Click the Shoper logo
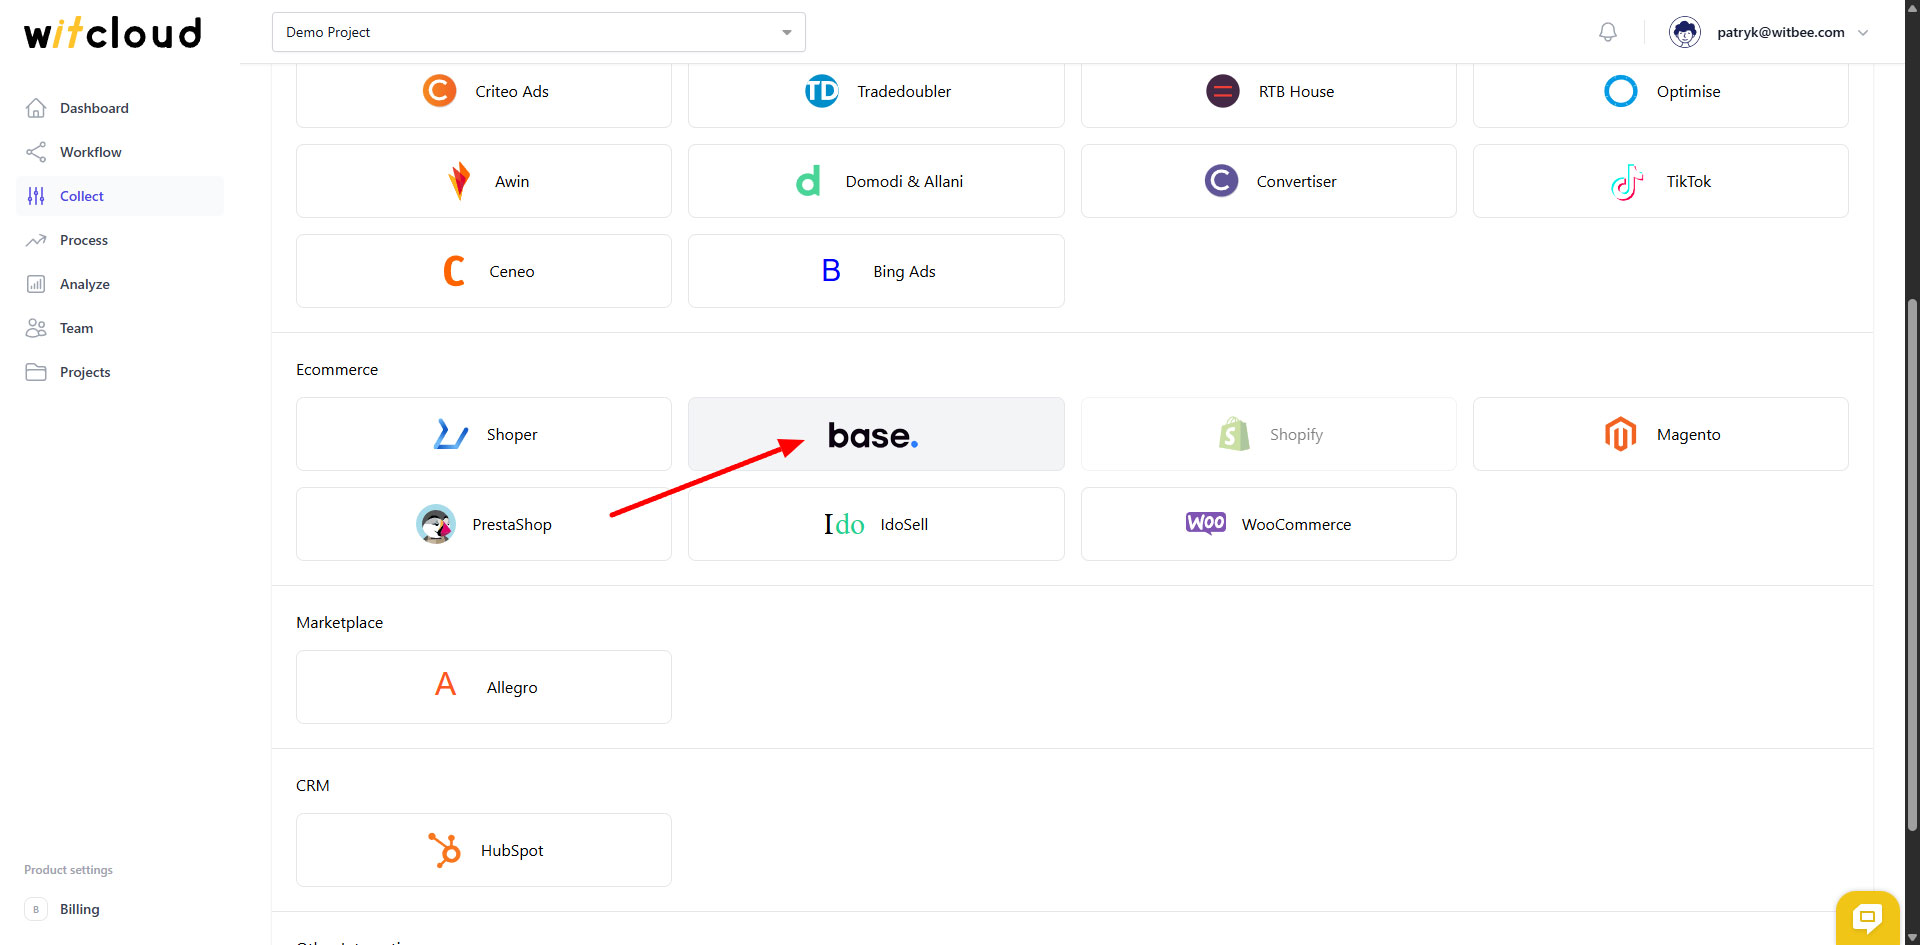This screenshot has height=945, width=1920. 451,434
